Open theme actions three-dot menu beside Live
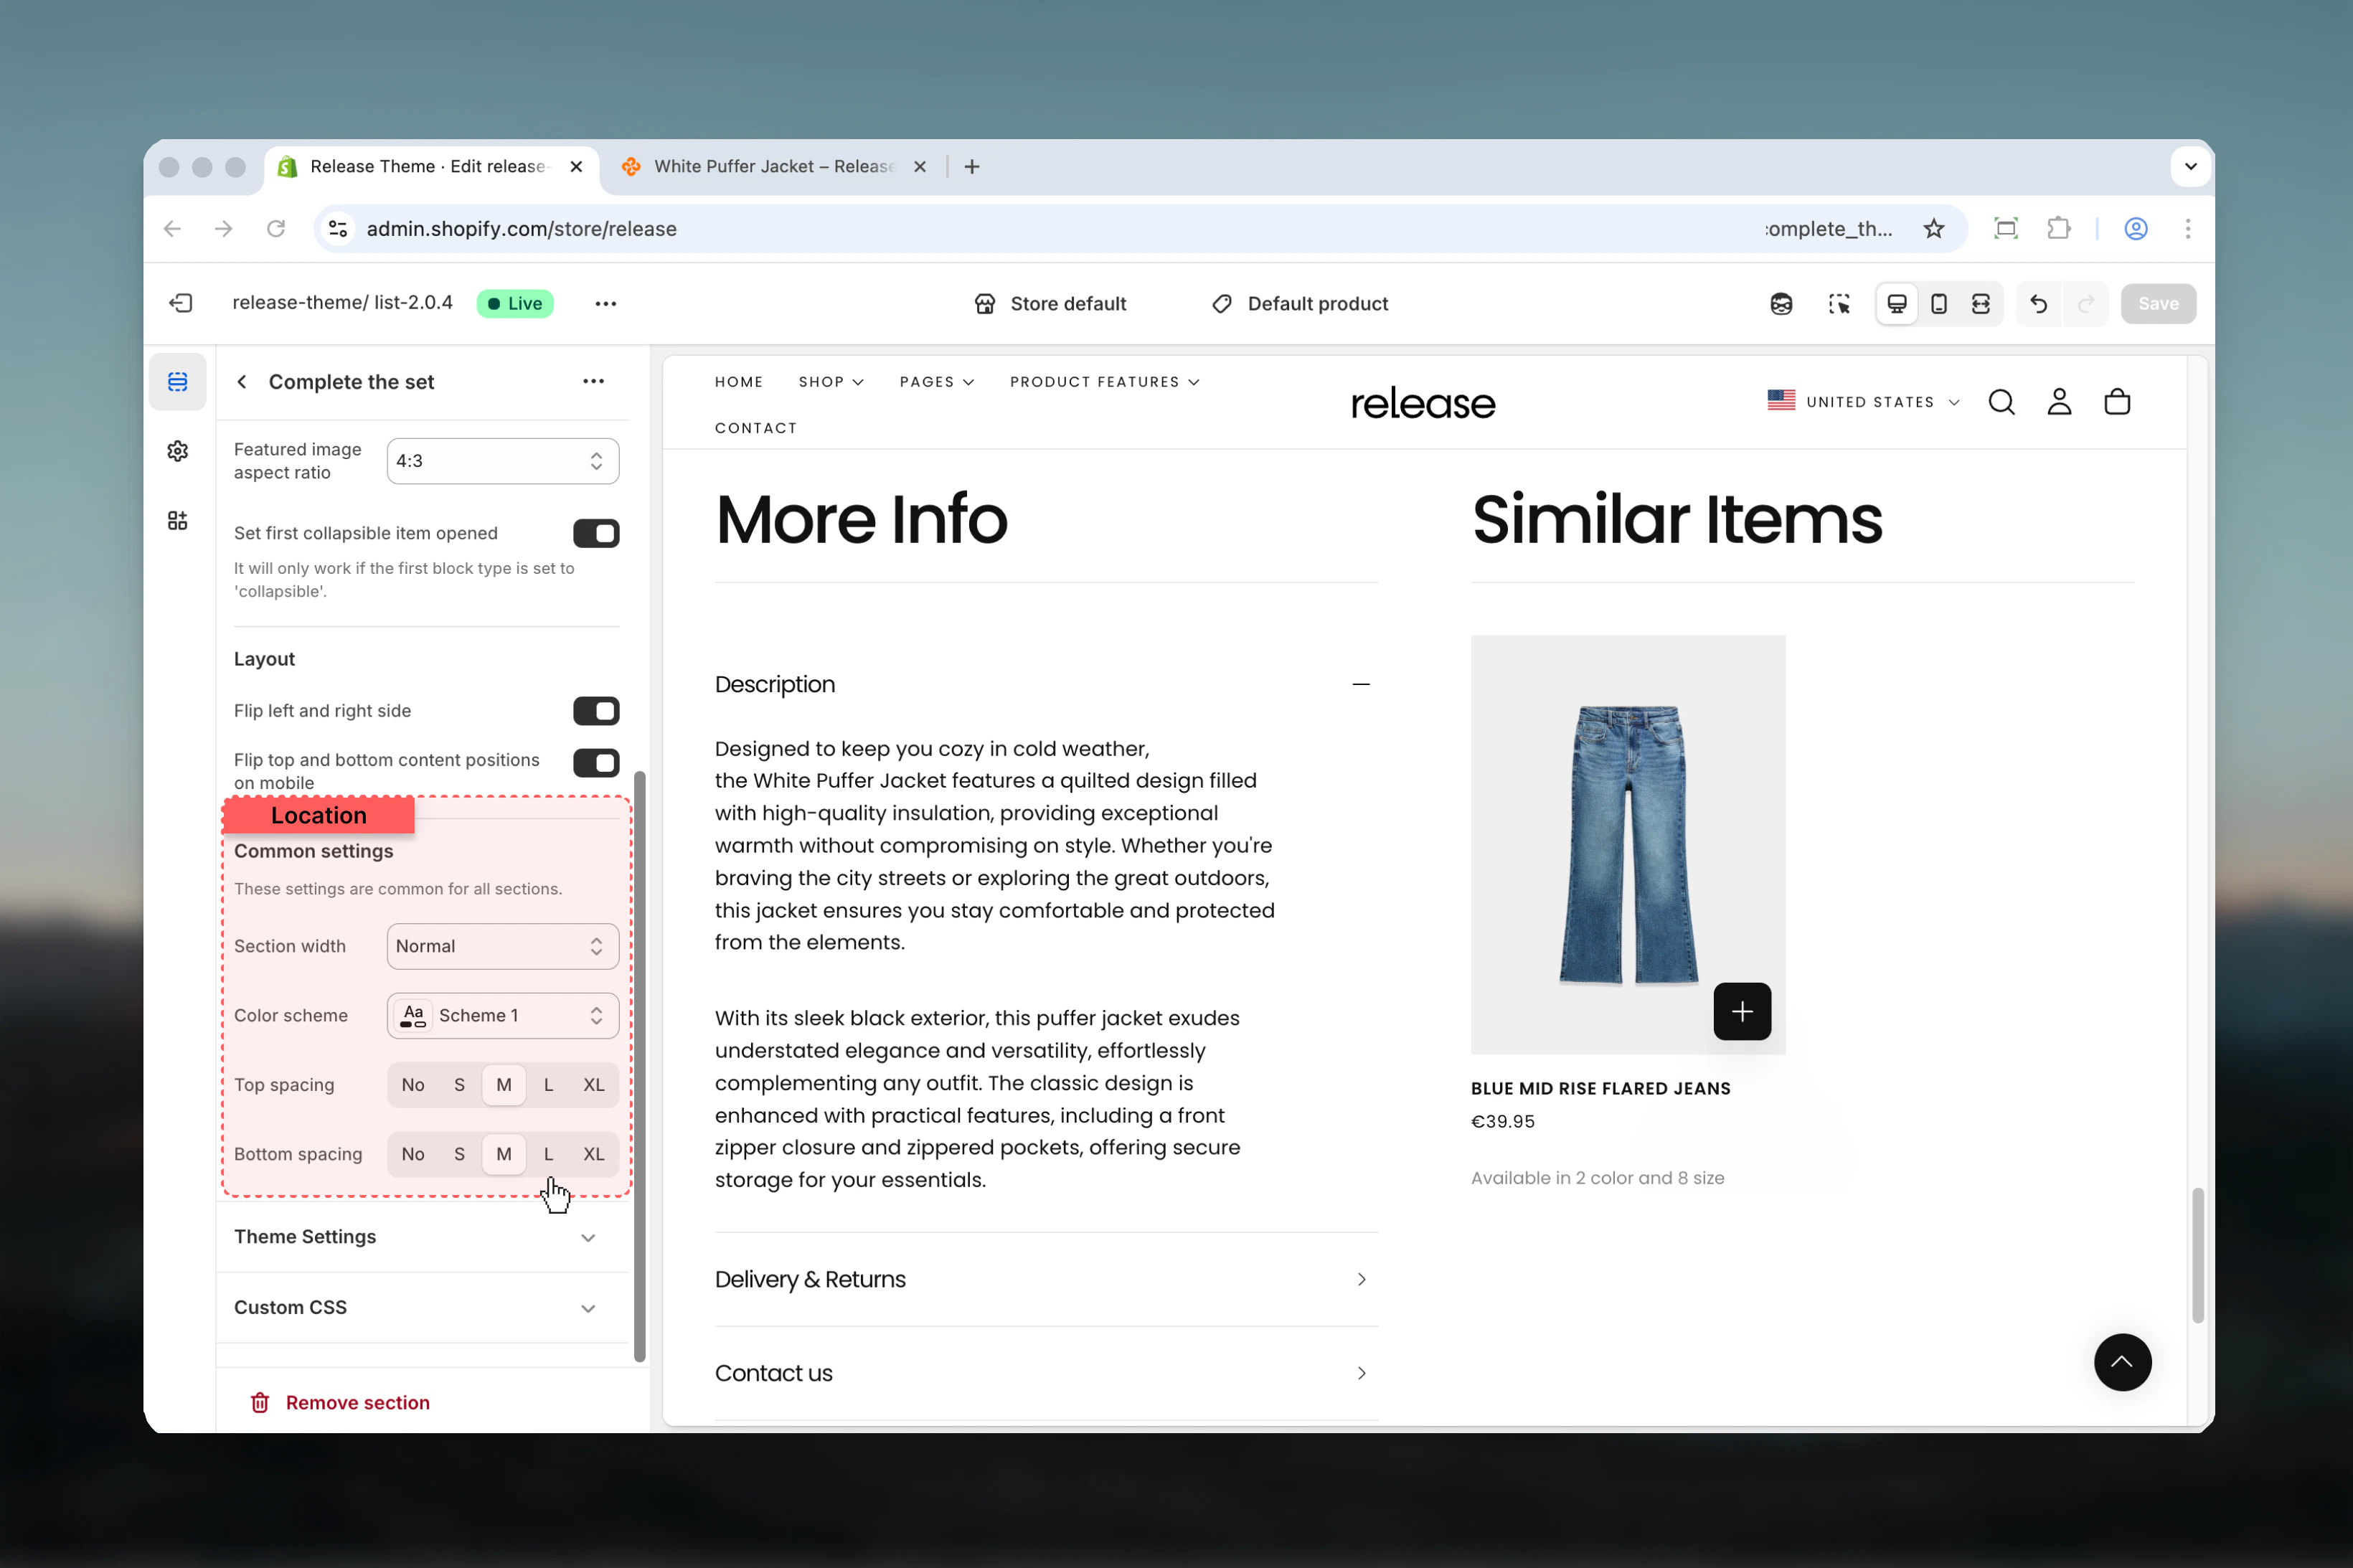This screenshot has width=2353, height=1568. 605,304
